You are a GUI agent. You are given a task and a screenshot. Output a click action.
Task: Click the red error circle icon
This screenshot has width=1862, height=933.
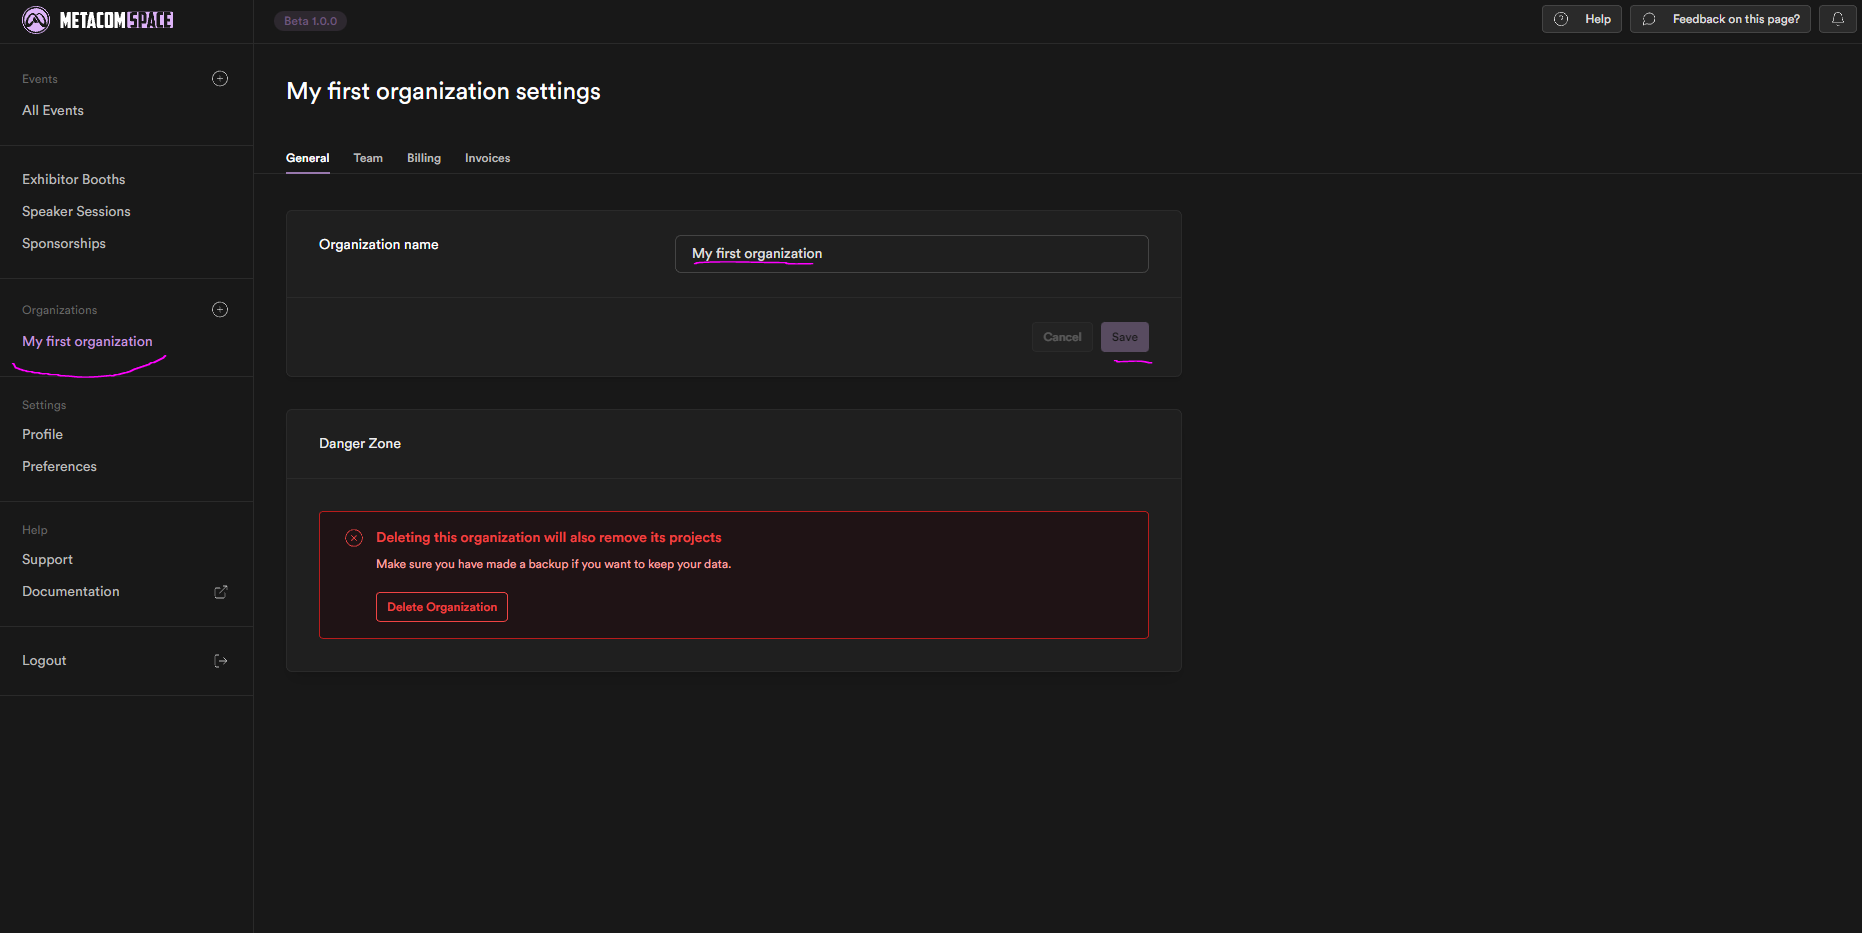(x=354, y=538)
